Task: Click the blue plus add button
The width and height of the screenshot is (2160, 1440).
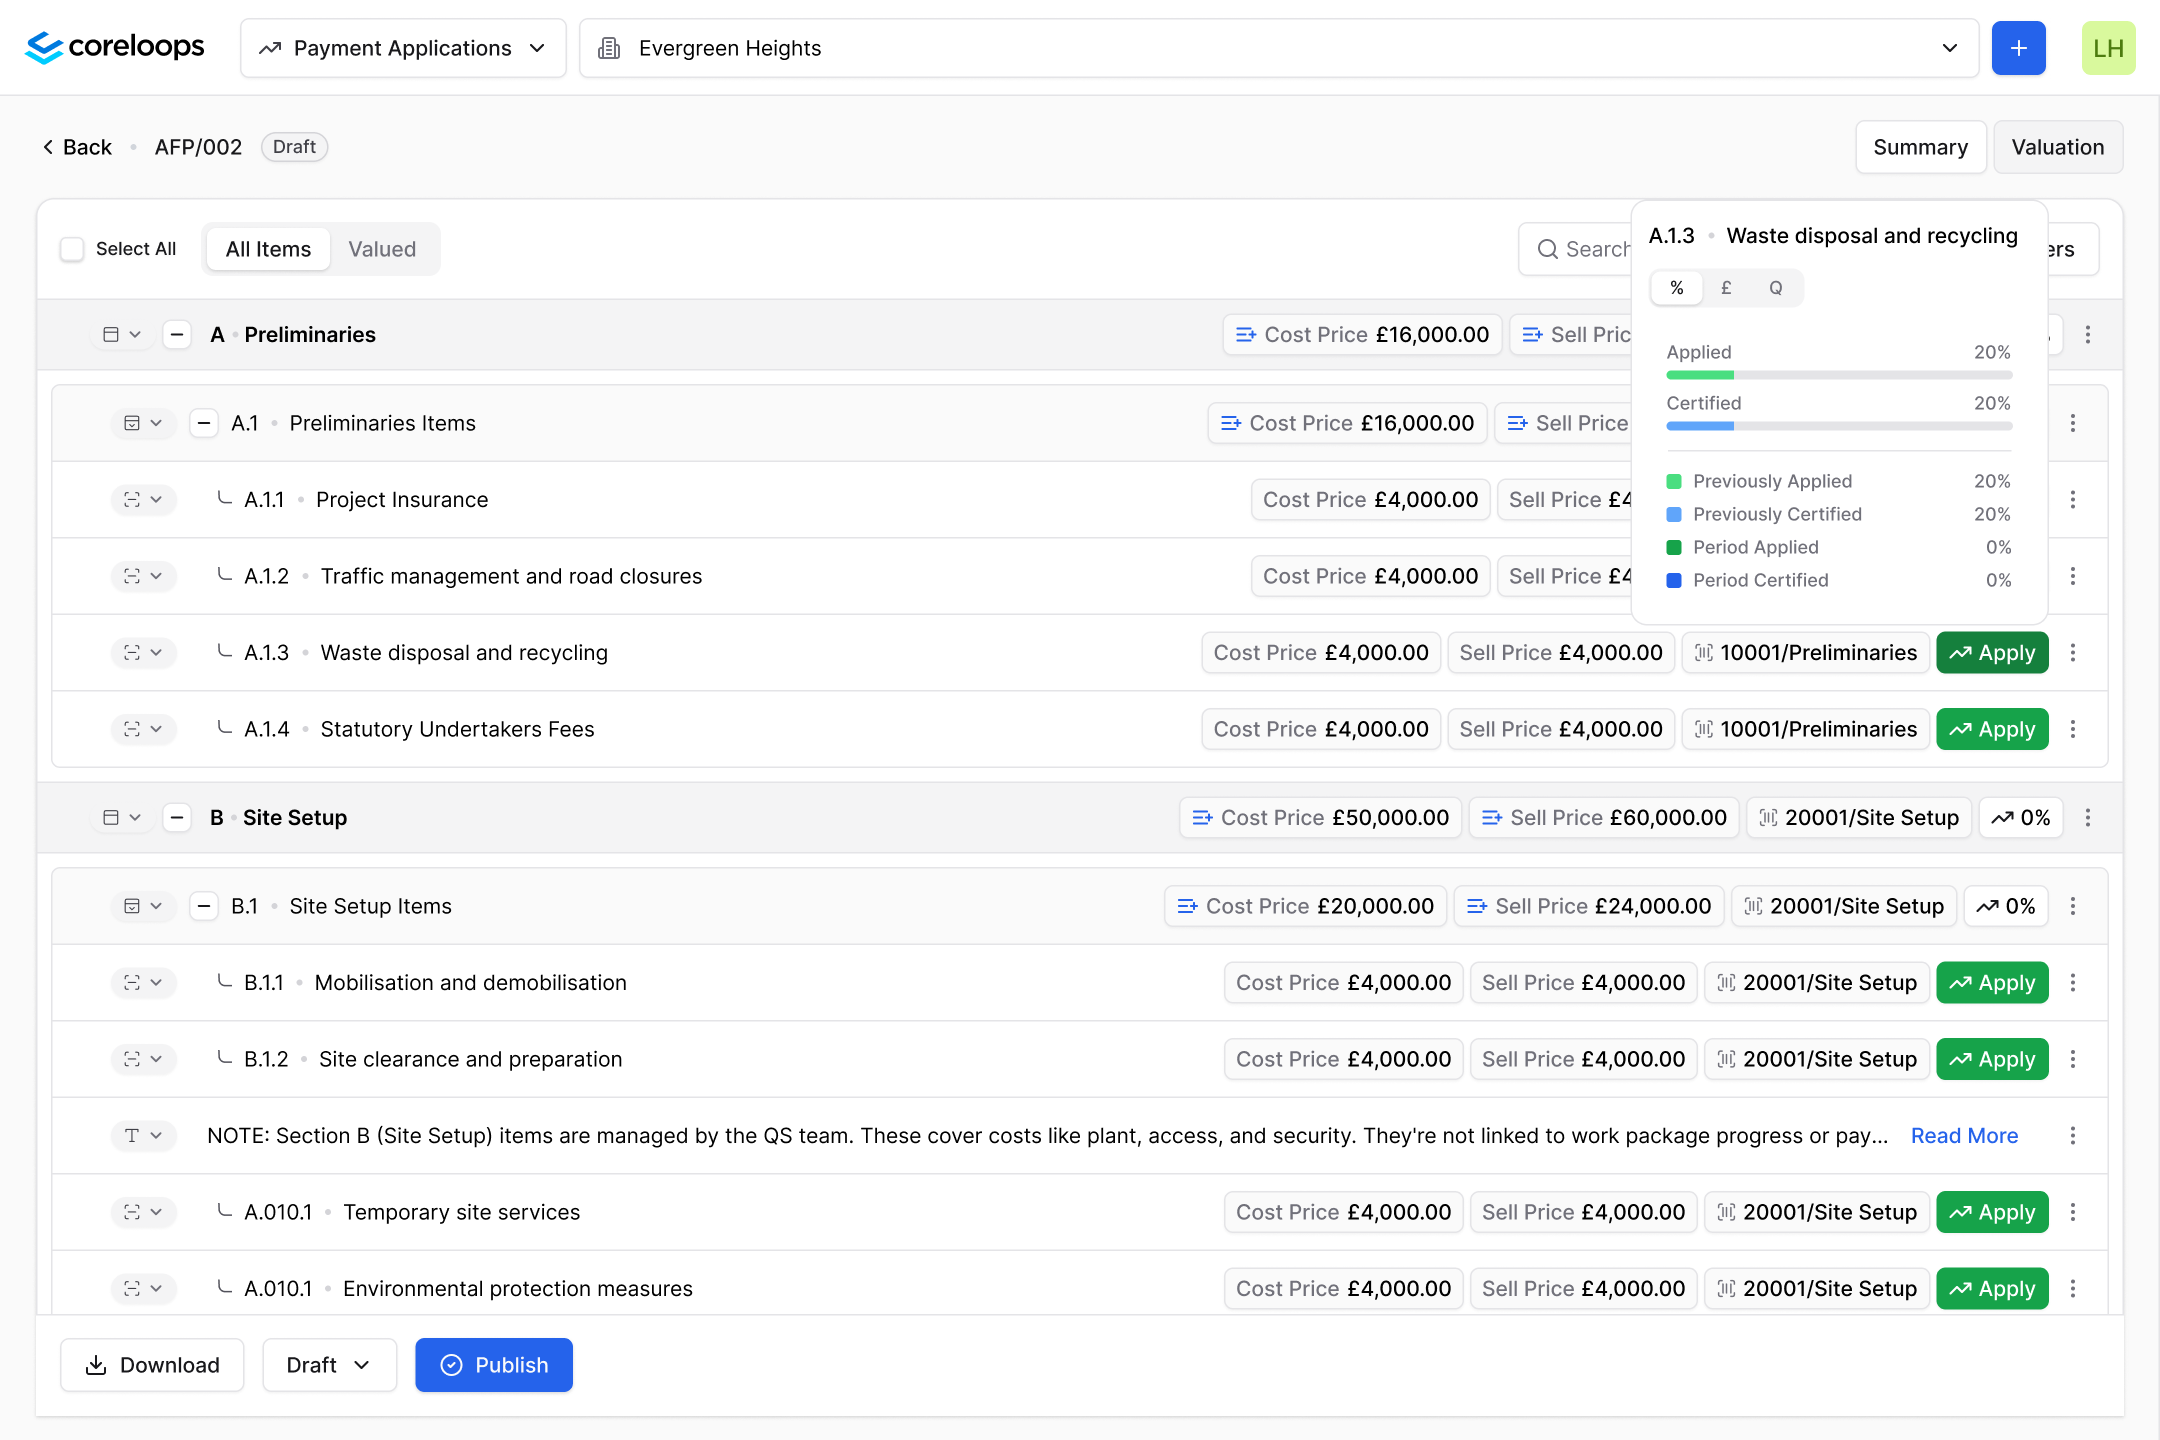Action: coord(2018,48)
